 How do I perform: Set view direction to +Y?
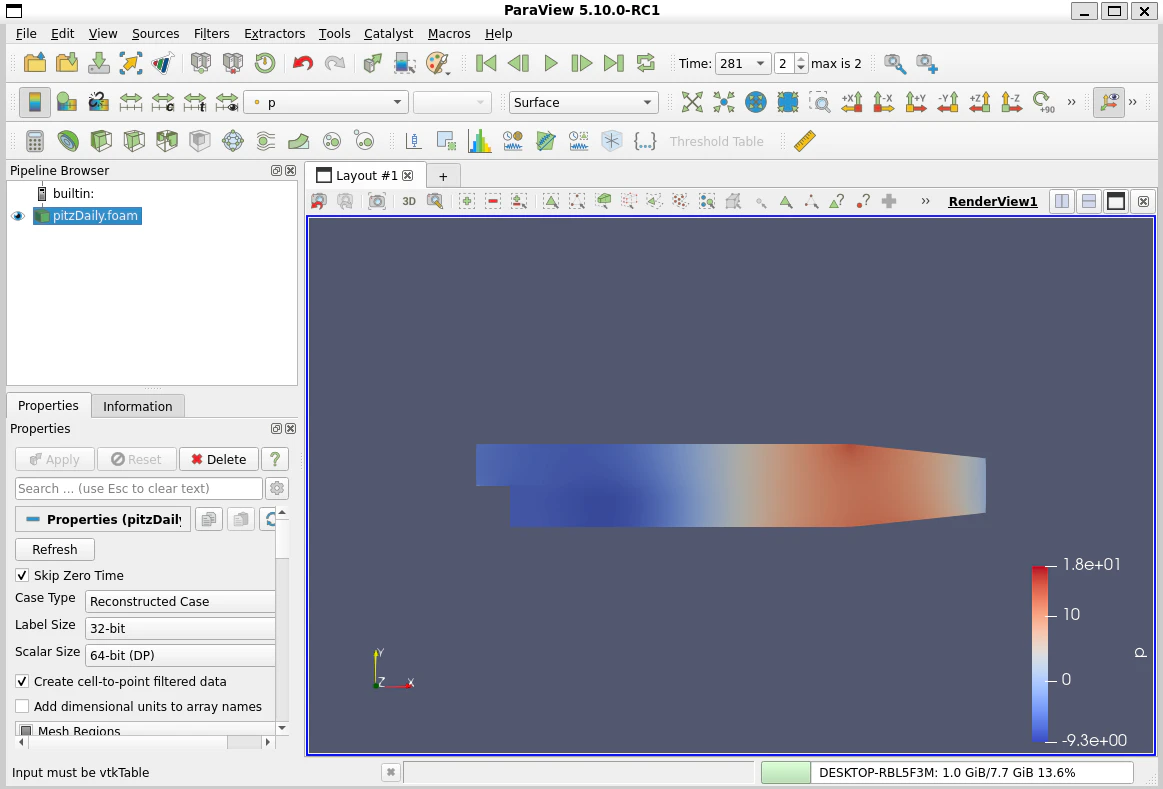point(915,102)
